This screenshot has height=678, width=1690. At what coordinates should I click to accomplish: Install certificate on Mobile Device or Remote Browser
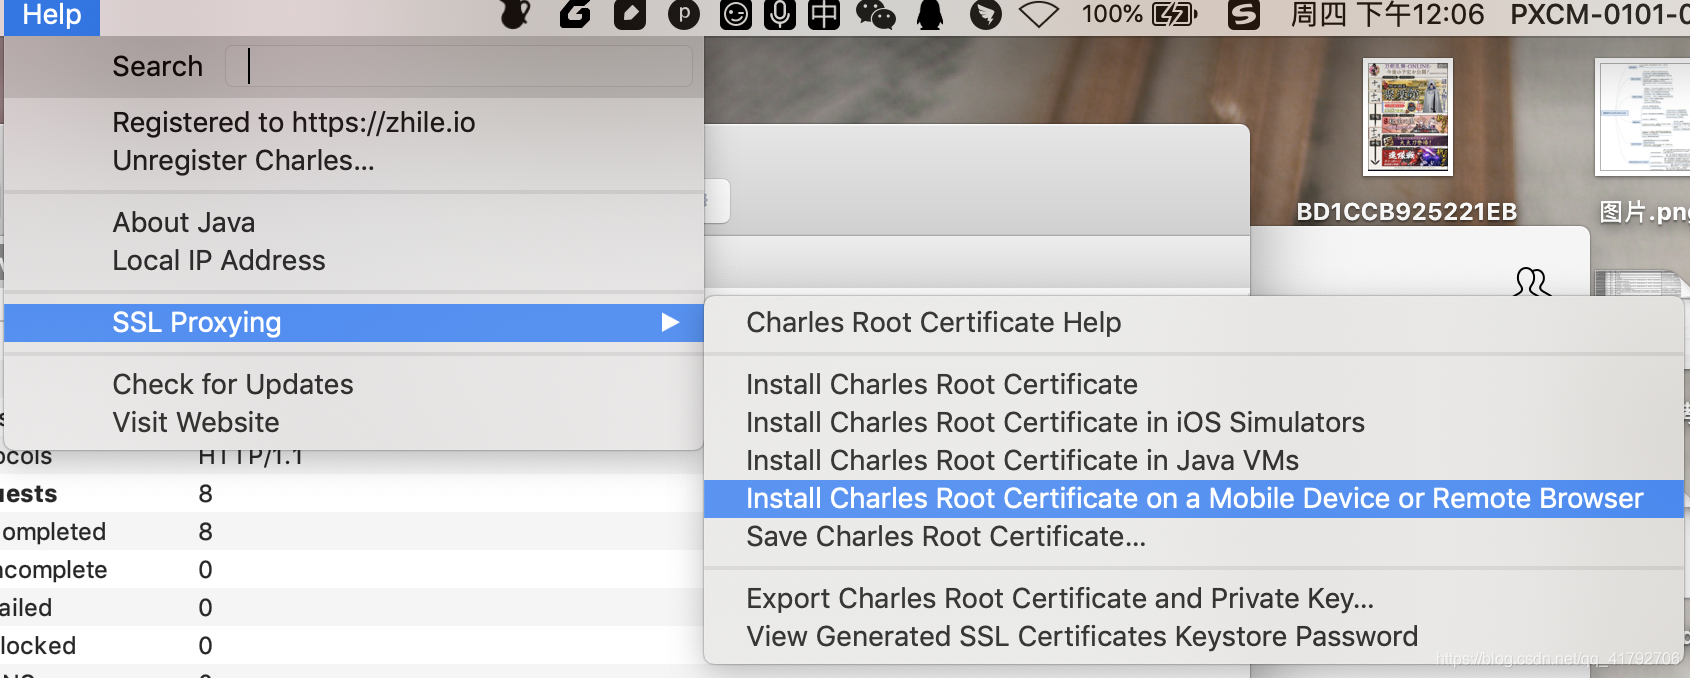[x=1194, y=498]
